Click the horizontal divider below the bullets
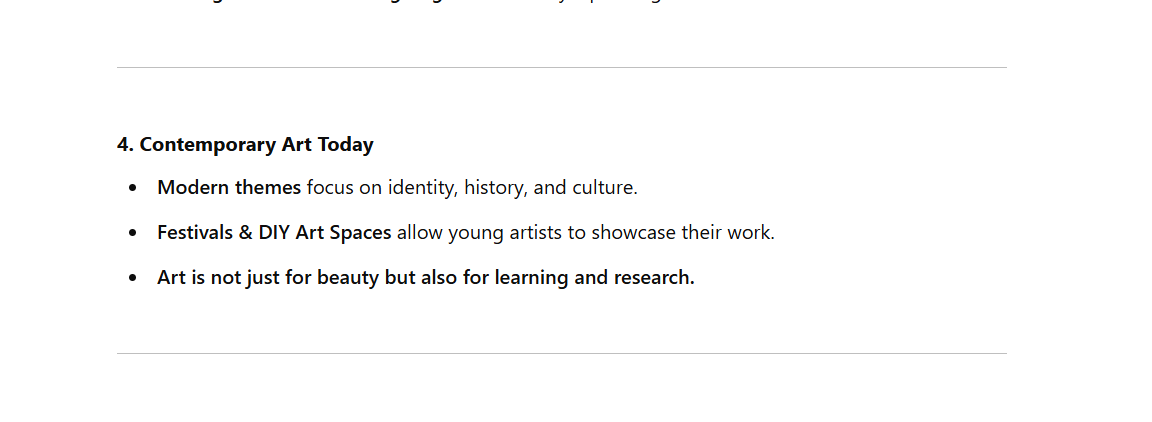This screenshot has width=1152, height=422. (561, 354)
